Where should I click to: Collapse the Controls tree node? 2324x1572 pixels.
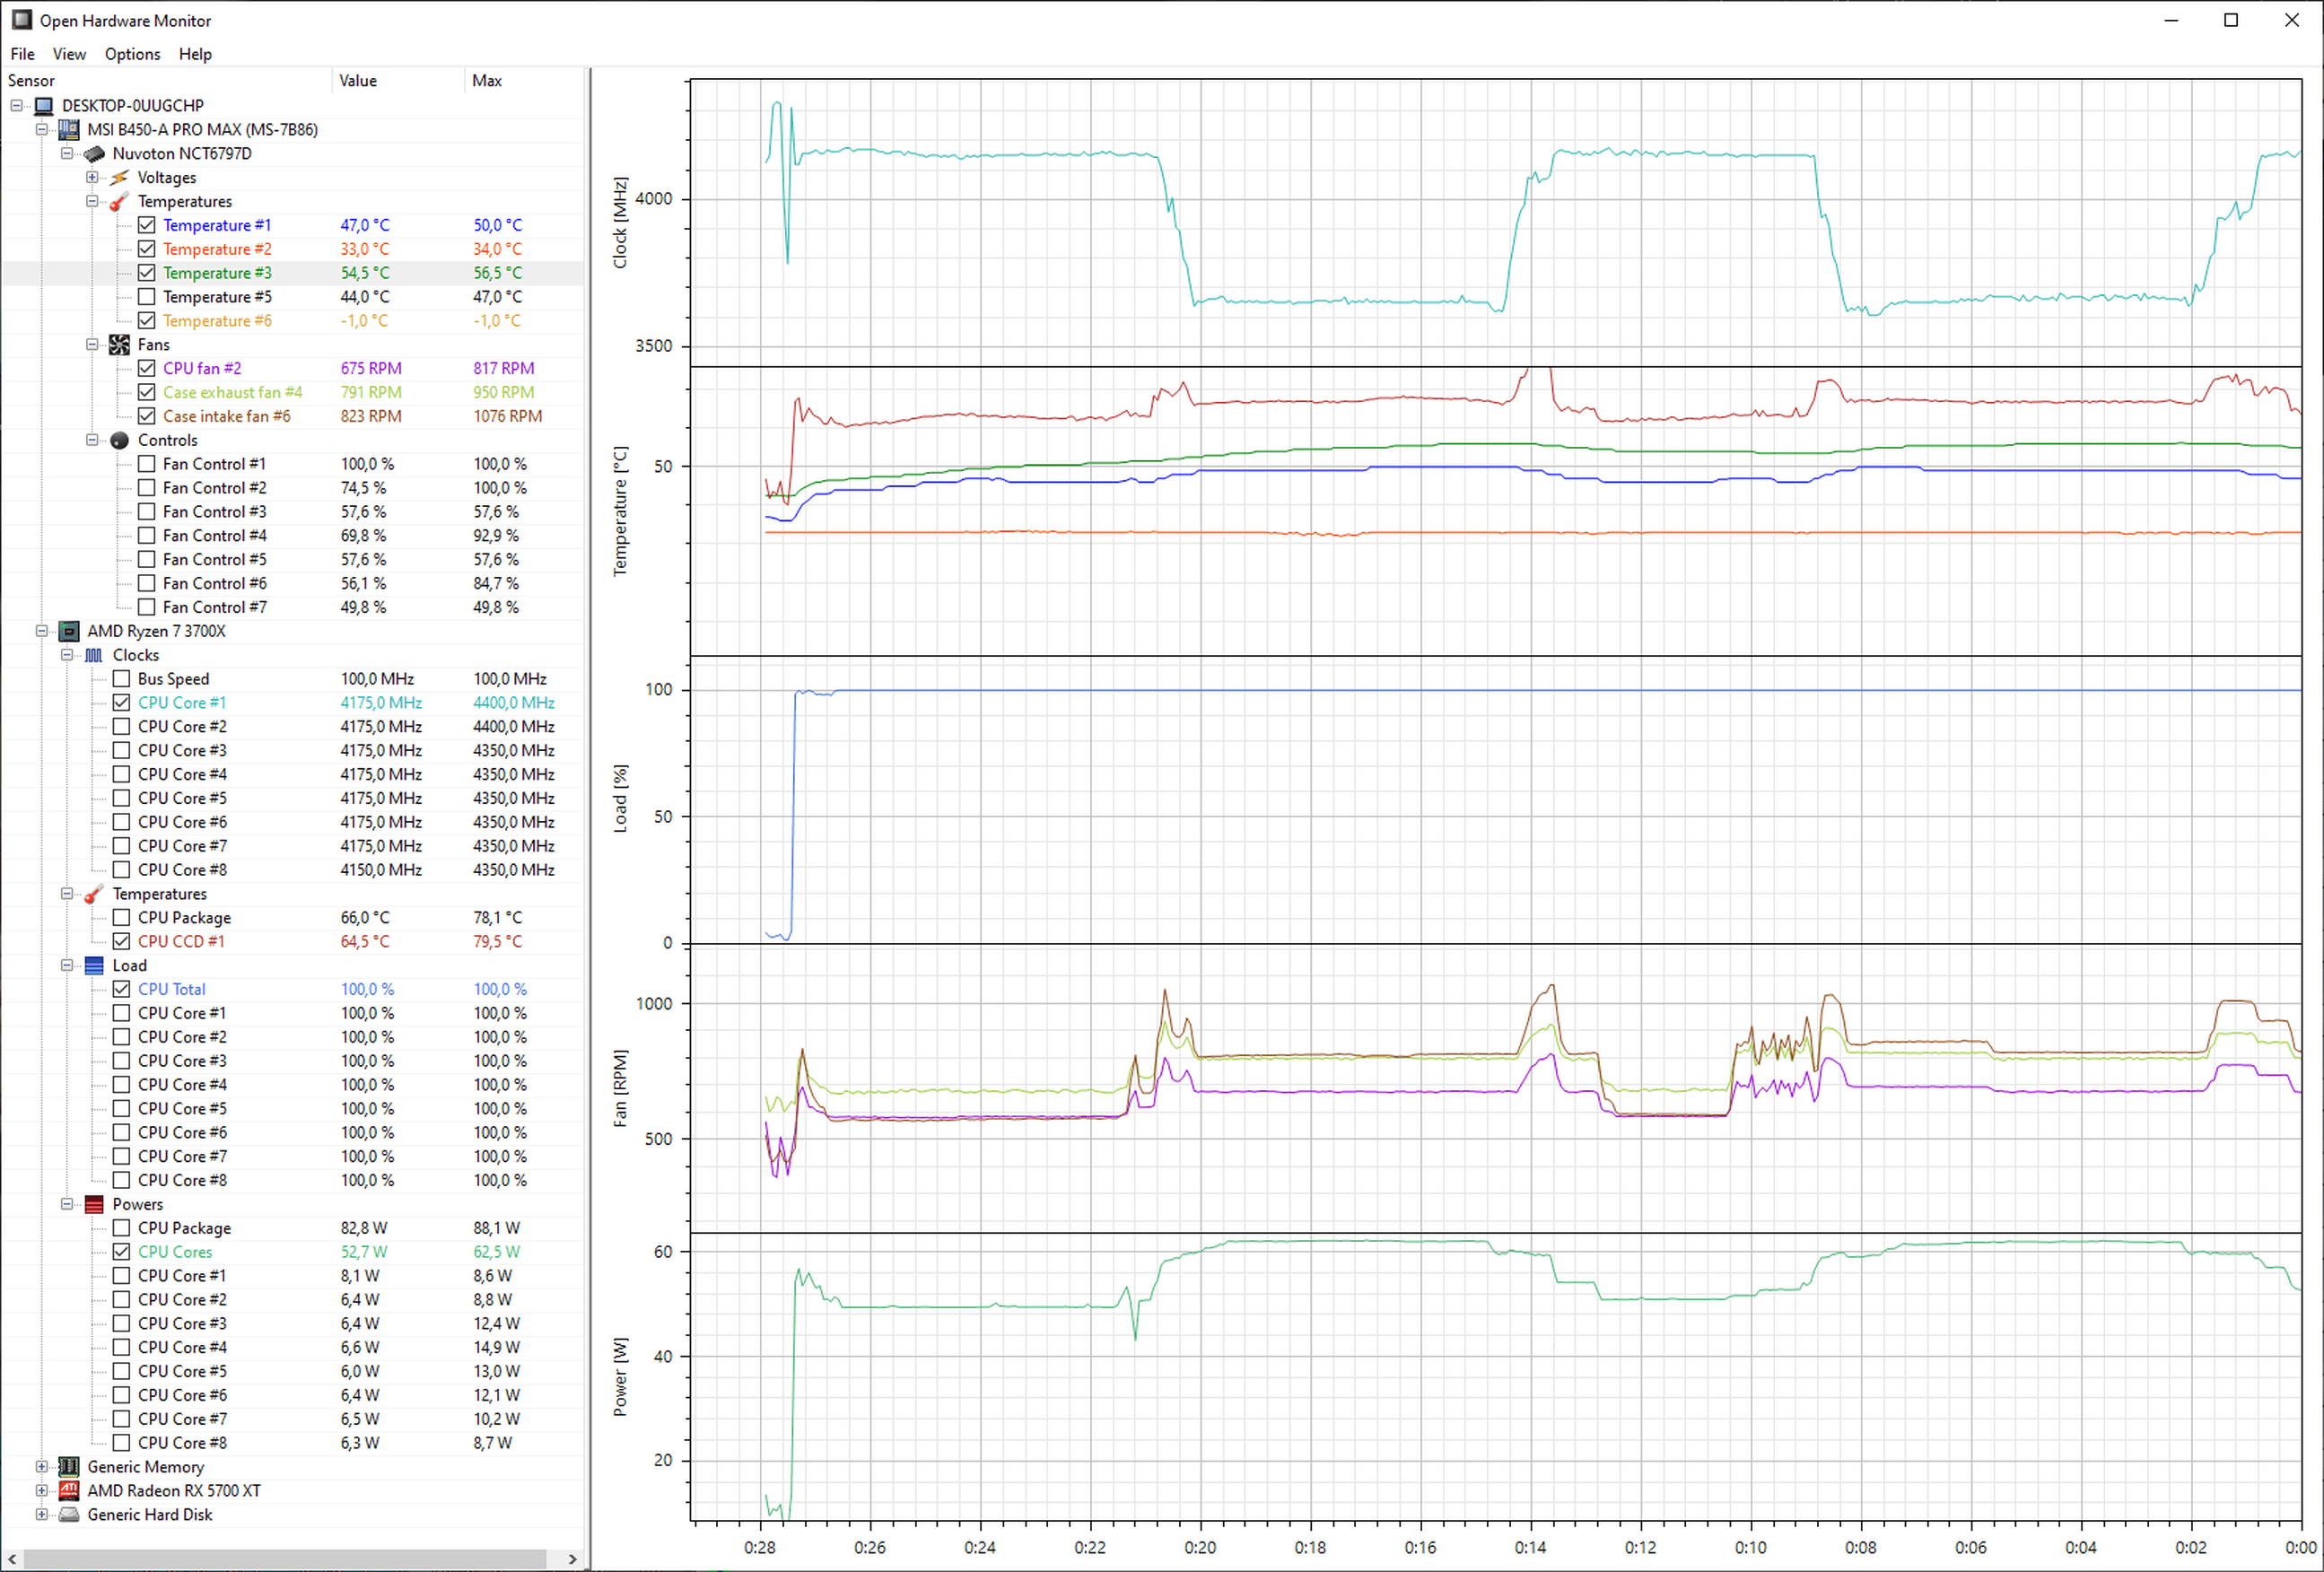click(92, 440)
